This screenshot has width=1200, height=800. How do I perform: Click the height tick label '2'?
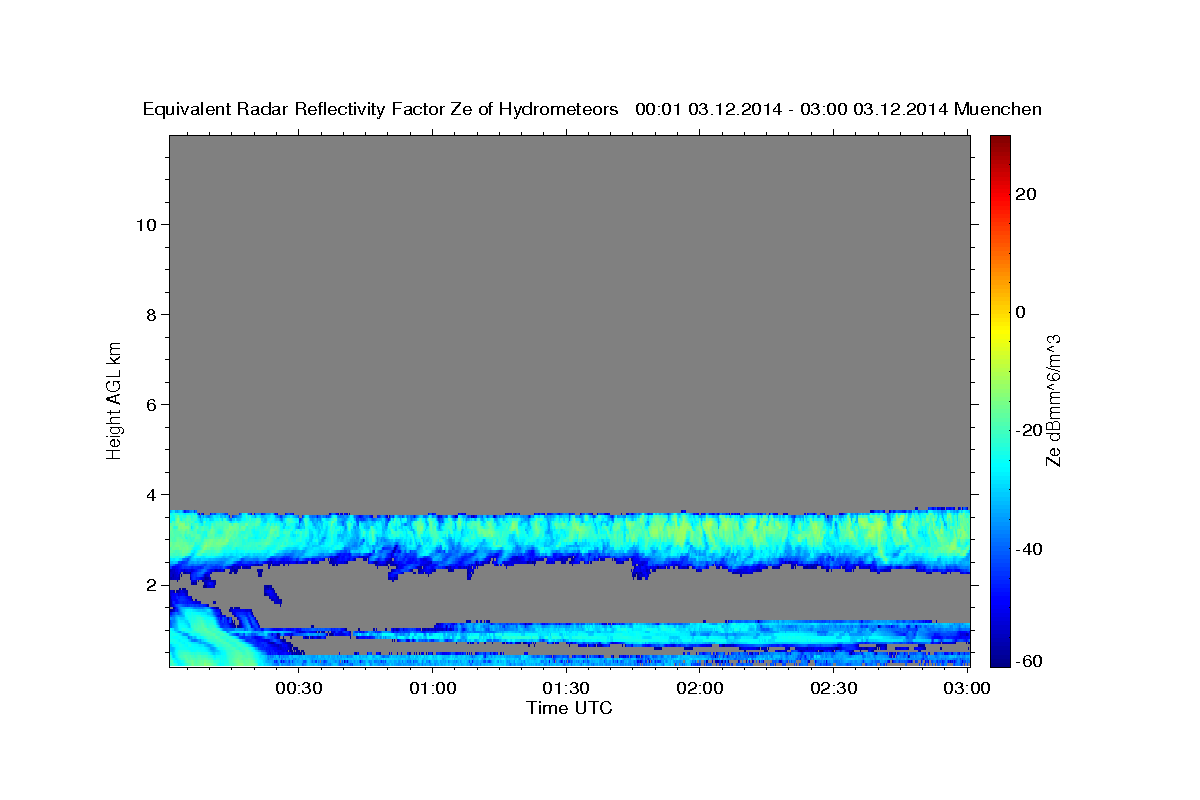coord(151,584)
